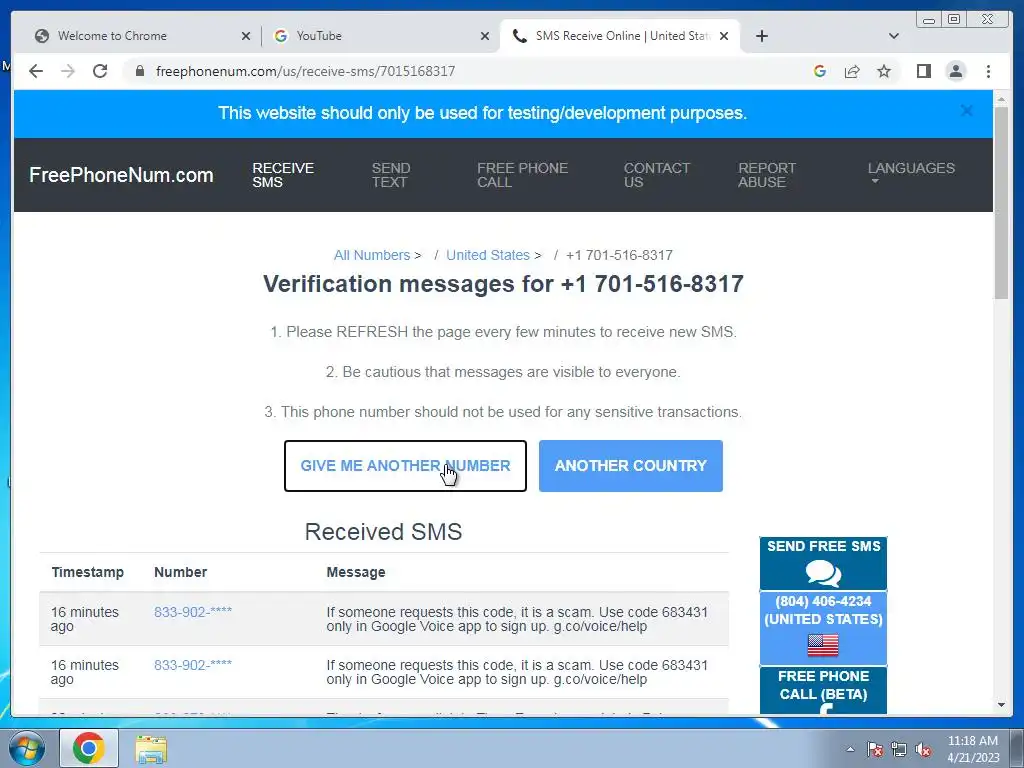Click the Message column header
The width and height of the screenshot is (1024, 768).
pyautogui.click(x=356, y=572)
